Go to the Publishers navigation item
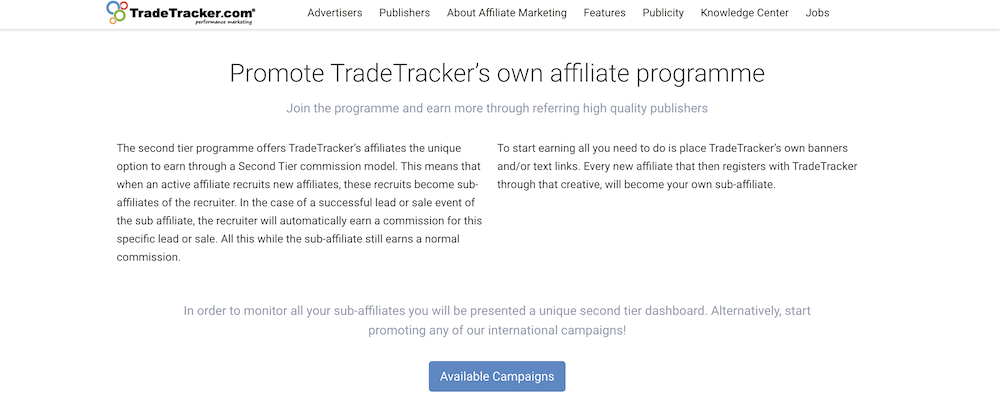 pos(404,13)
